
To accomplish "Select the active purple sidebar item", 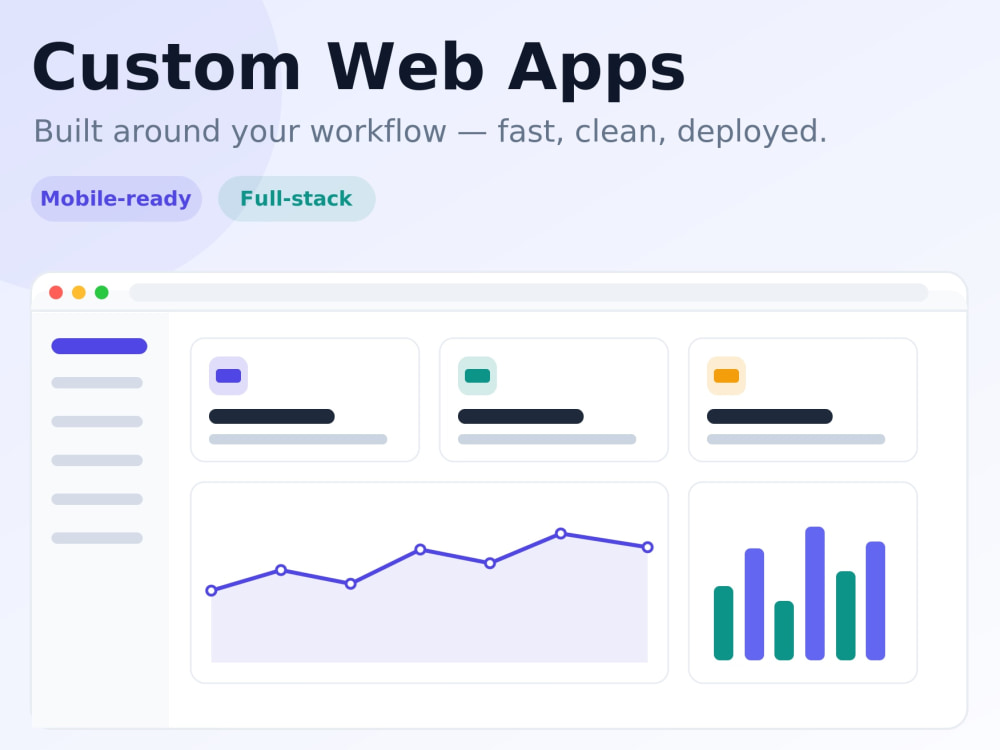I will (x=99, y=346).
